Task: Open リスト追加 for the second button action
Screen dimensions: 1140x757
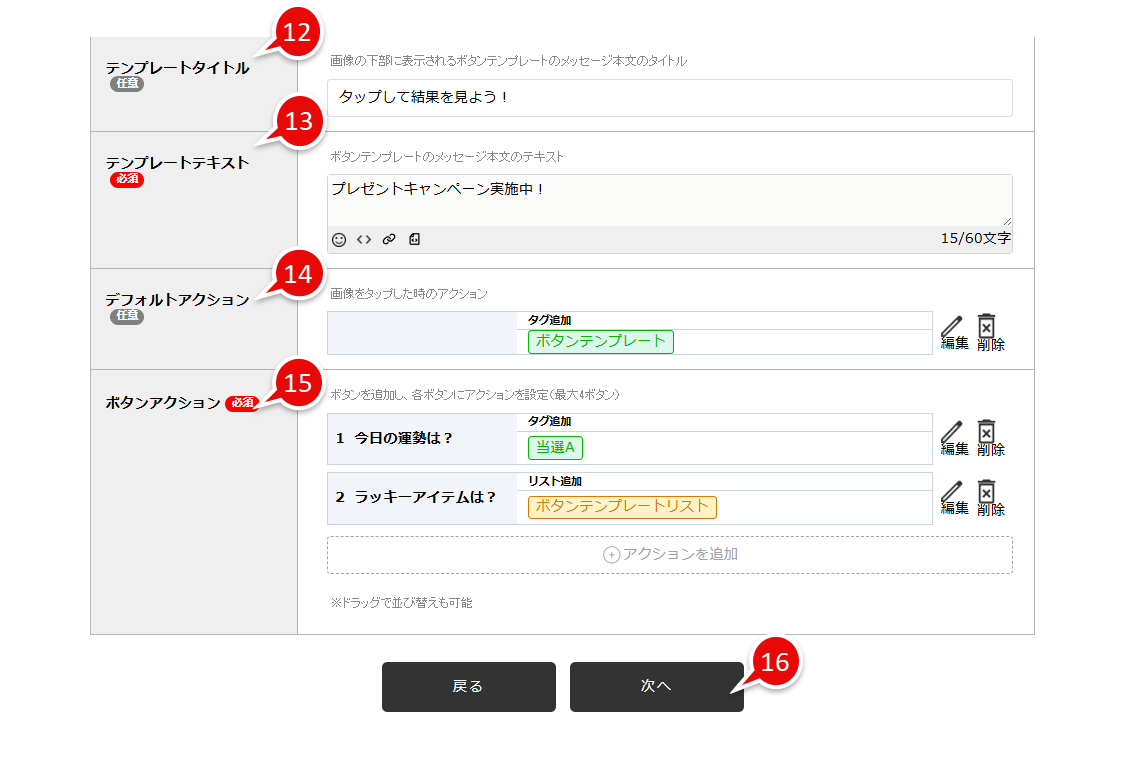Action: [x=556, y=480]
